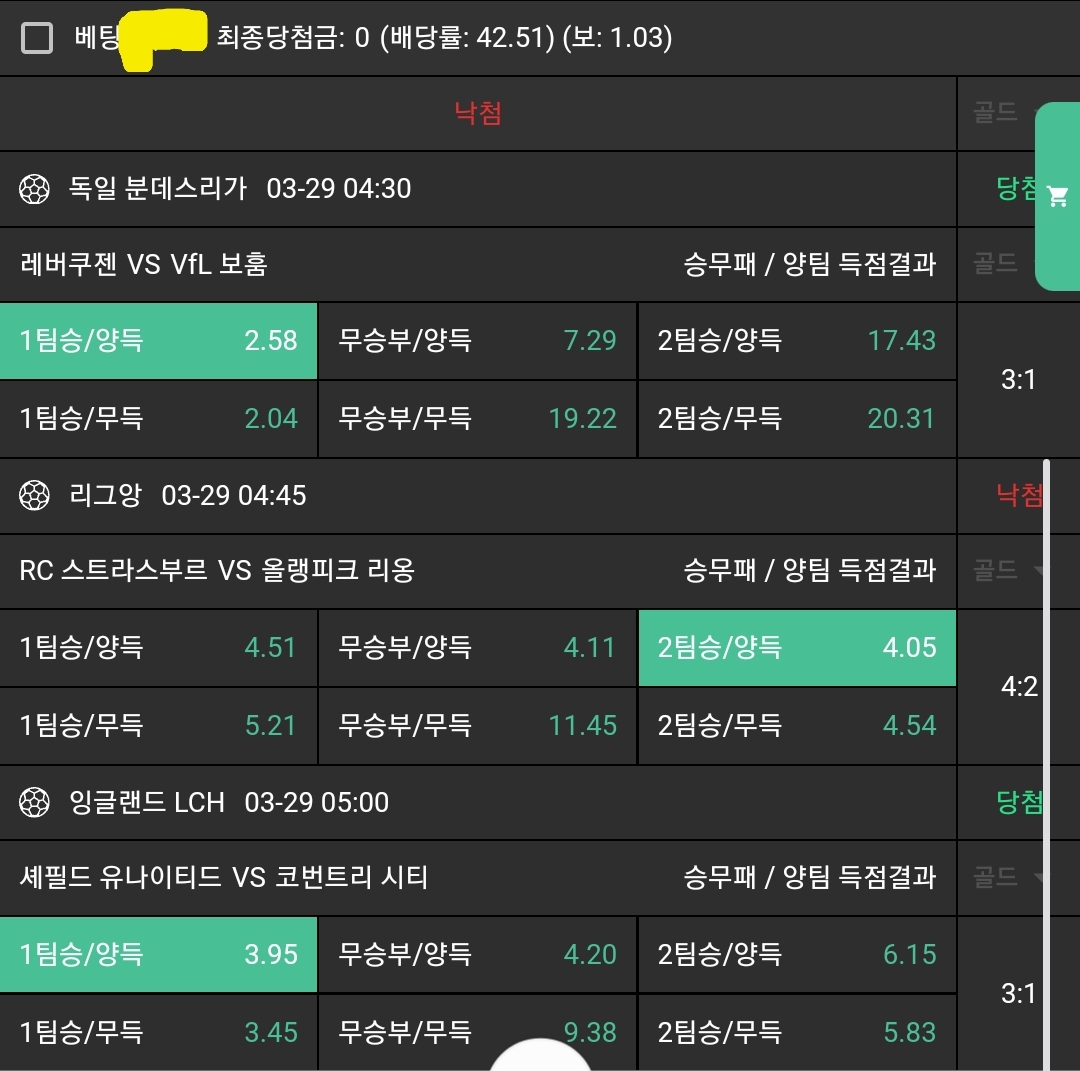The image size is (1080, 1071).
Task: Click the 4:2 score result cell
Action: (1018, 687)
